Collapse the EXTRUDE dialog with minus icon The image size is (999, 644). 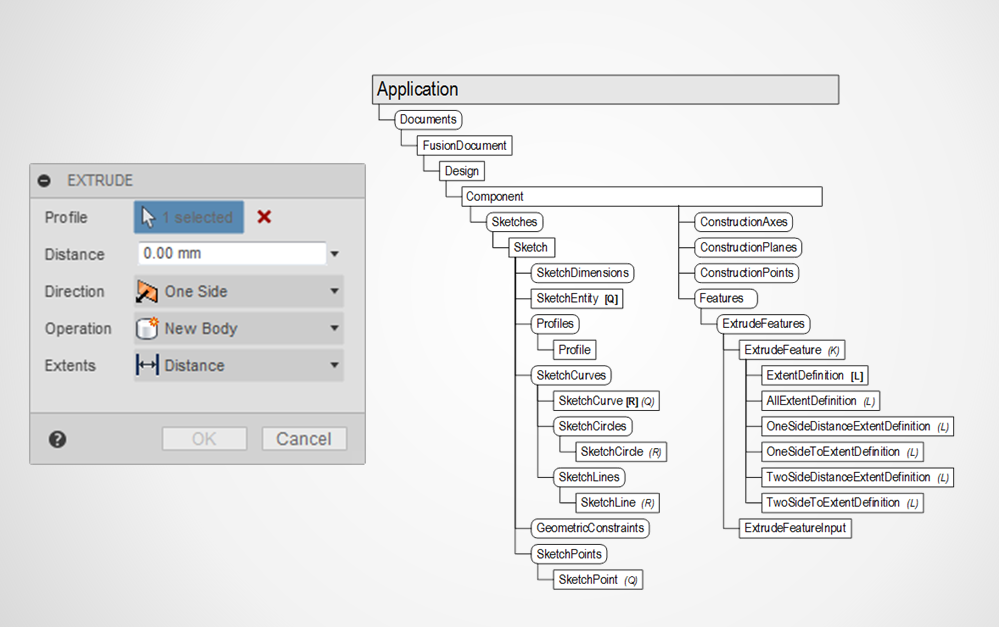(44, 181)
